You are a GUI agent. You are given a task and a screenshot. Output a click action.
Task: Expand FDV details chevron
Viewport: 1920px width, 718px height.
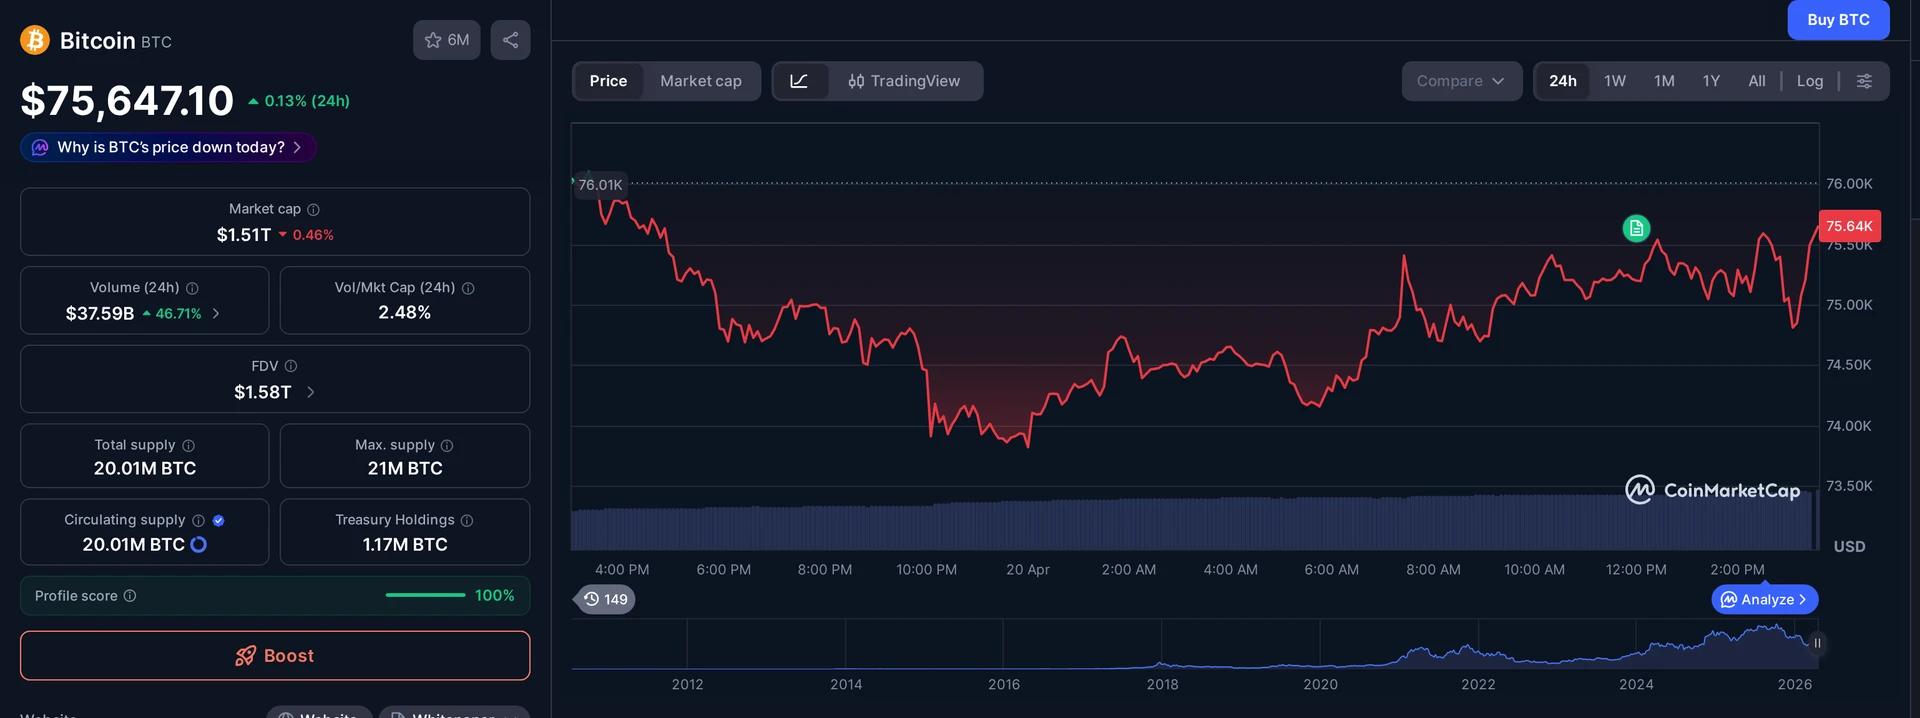coord(310,392)
